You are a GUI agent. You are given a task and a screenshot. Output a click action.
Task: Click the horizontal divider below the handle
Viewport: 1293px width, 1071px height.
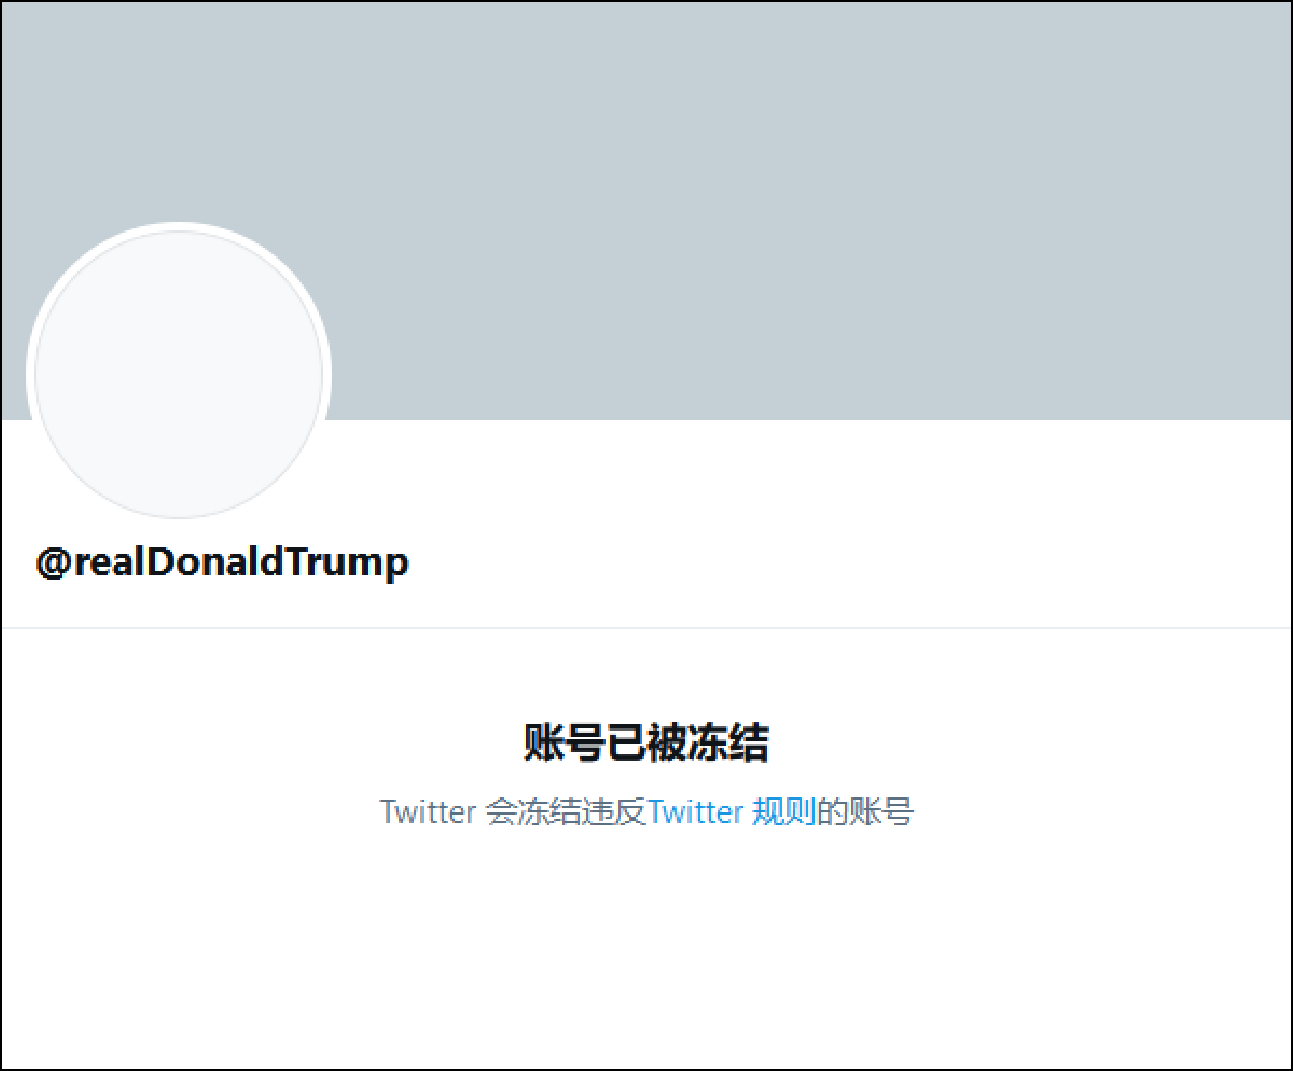(646, 628)
